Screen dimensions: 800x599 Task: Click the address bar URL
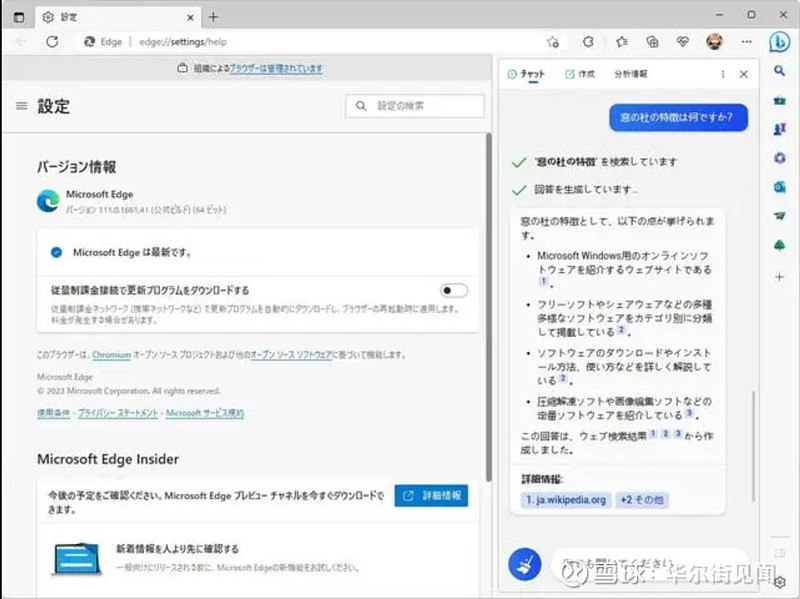(x=183, y=42)
